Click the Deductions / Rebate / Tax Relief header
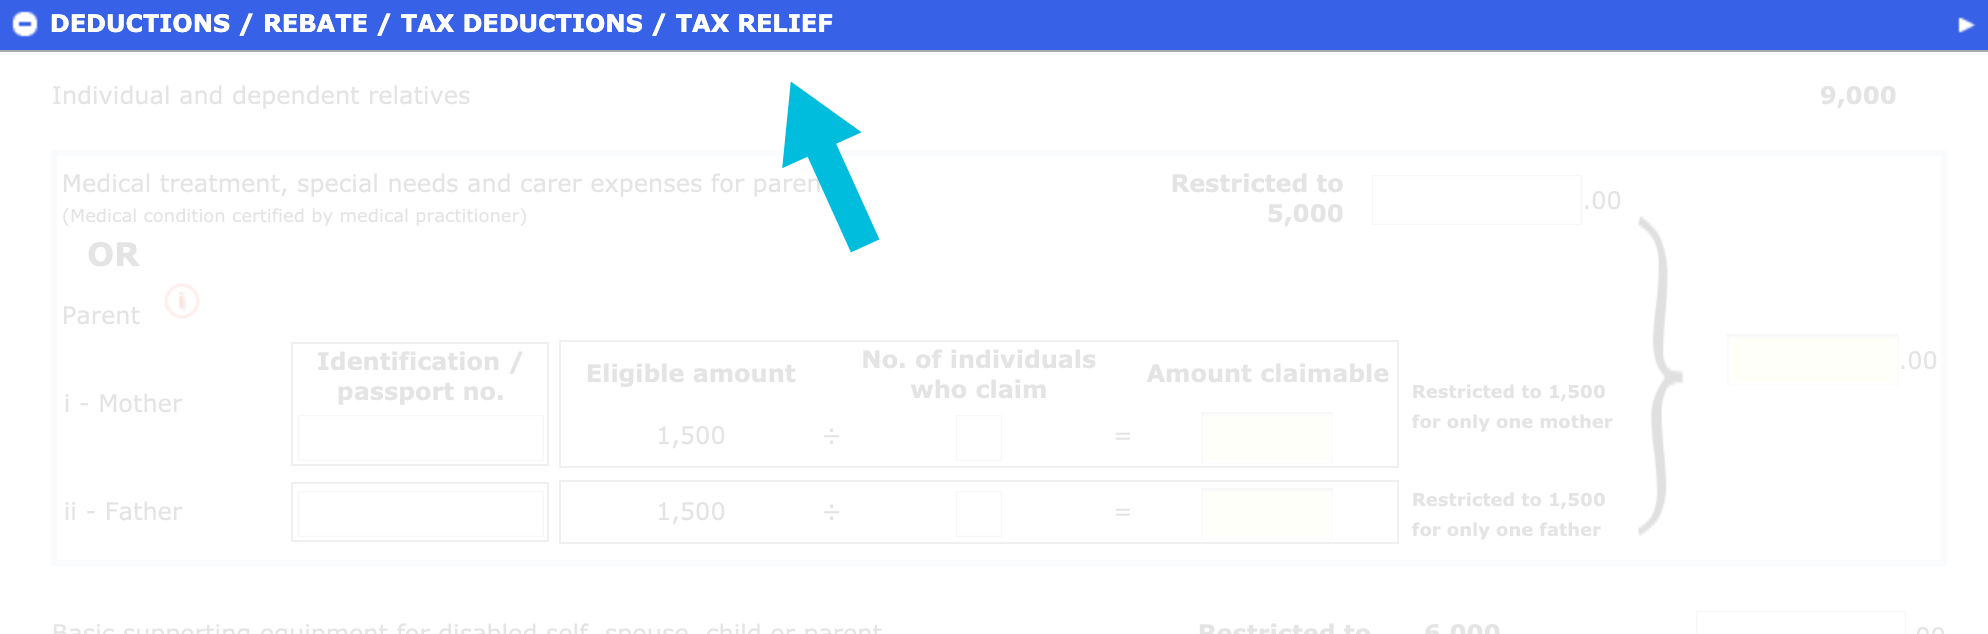The height and width of the screenshot is (634, 1988). point(441,23)
